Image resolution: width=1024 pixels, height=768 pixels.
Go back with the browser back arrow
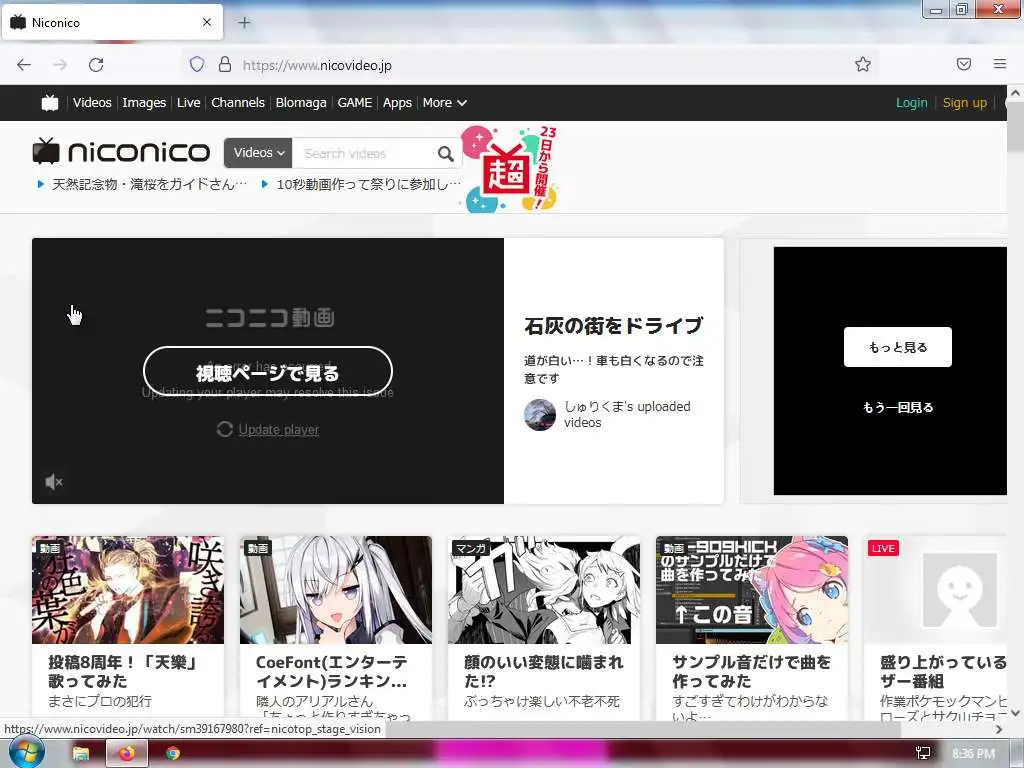click(x=24, y=65)
